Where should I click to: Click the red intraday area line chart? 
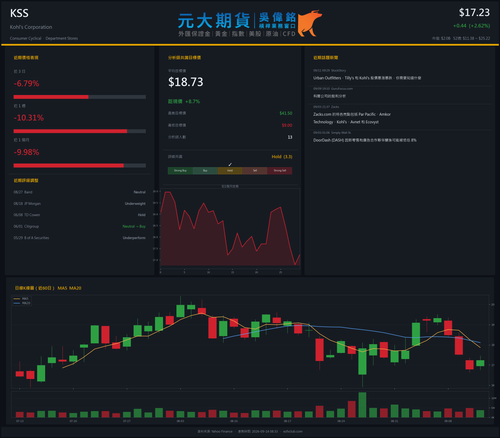point(230,228)
